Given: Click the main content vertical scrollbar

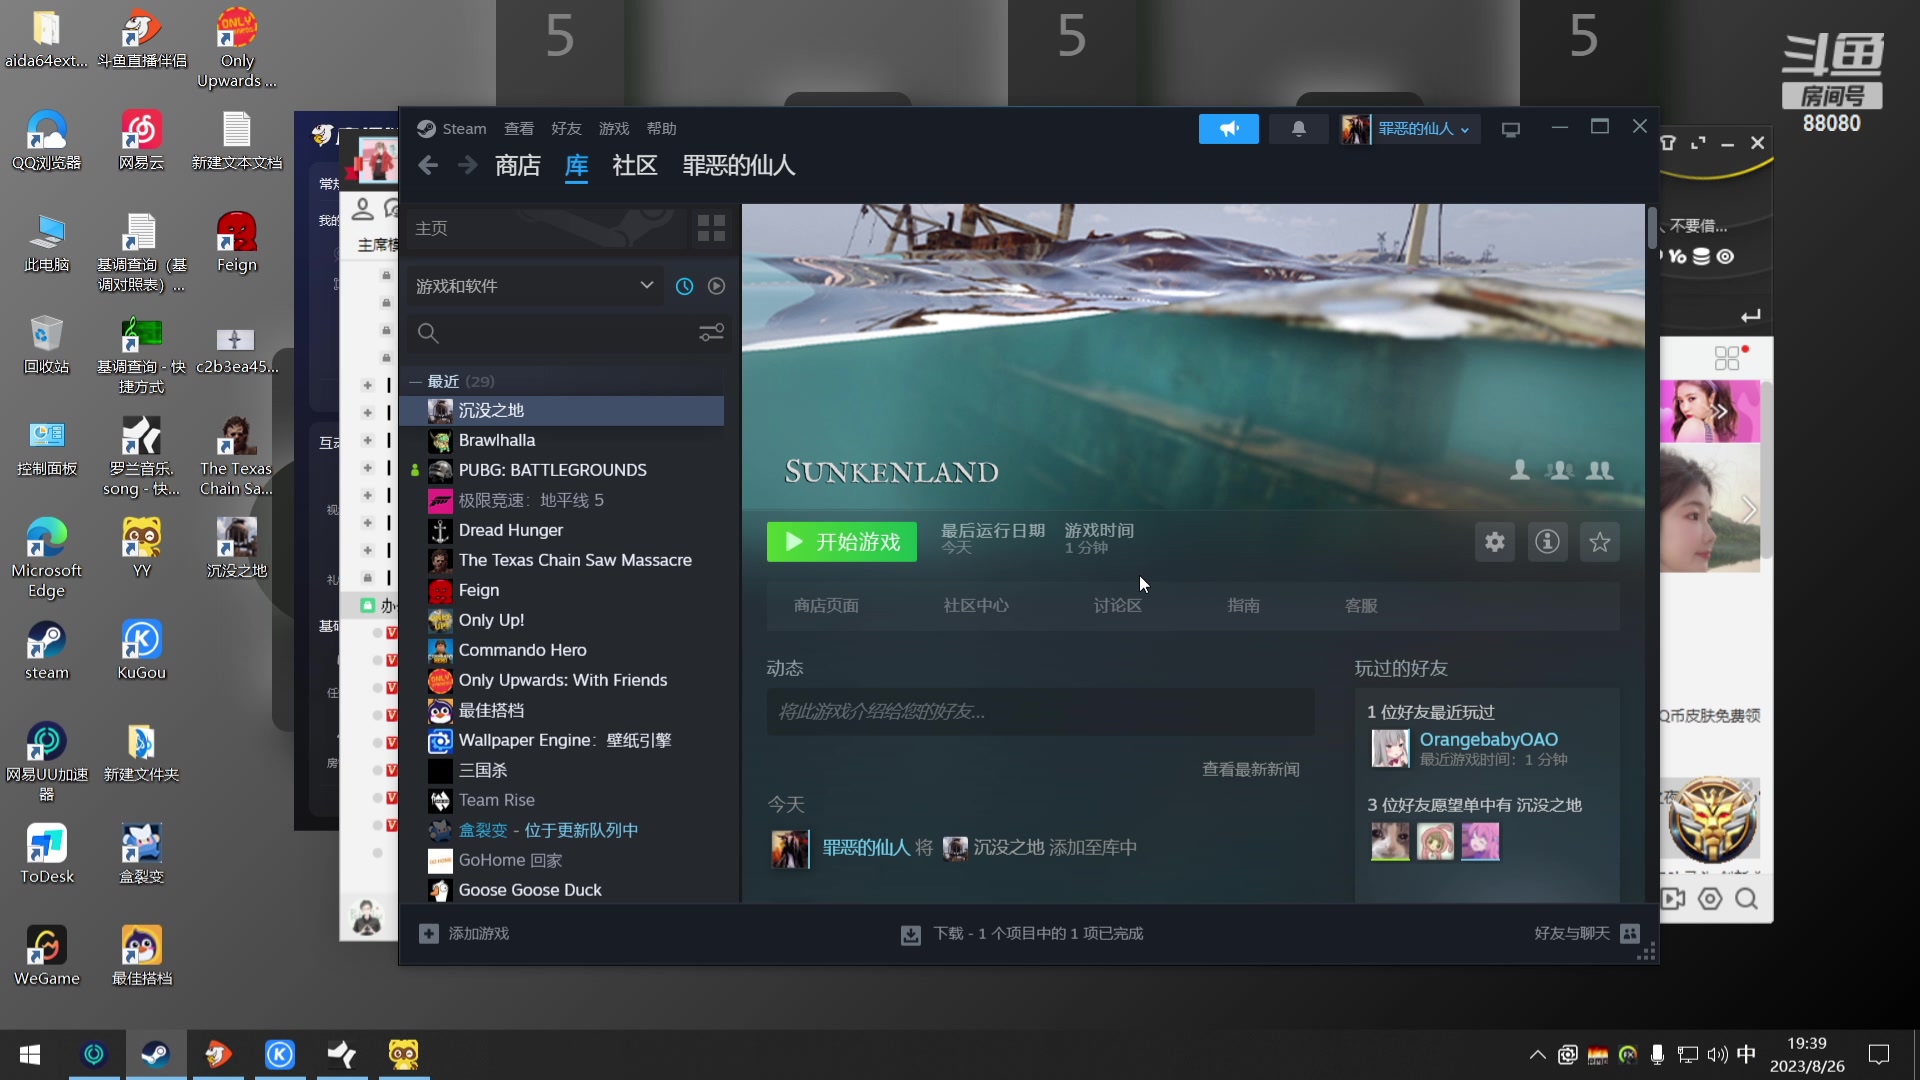Looking at the screenshot, I should tap(1652, 228).
